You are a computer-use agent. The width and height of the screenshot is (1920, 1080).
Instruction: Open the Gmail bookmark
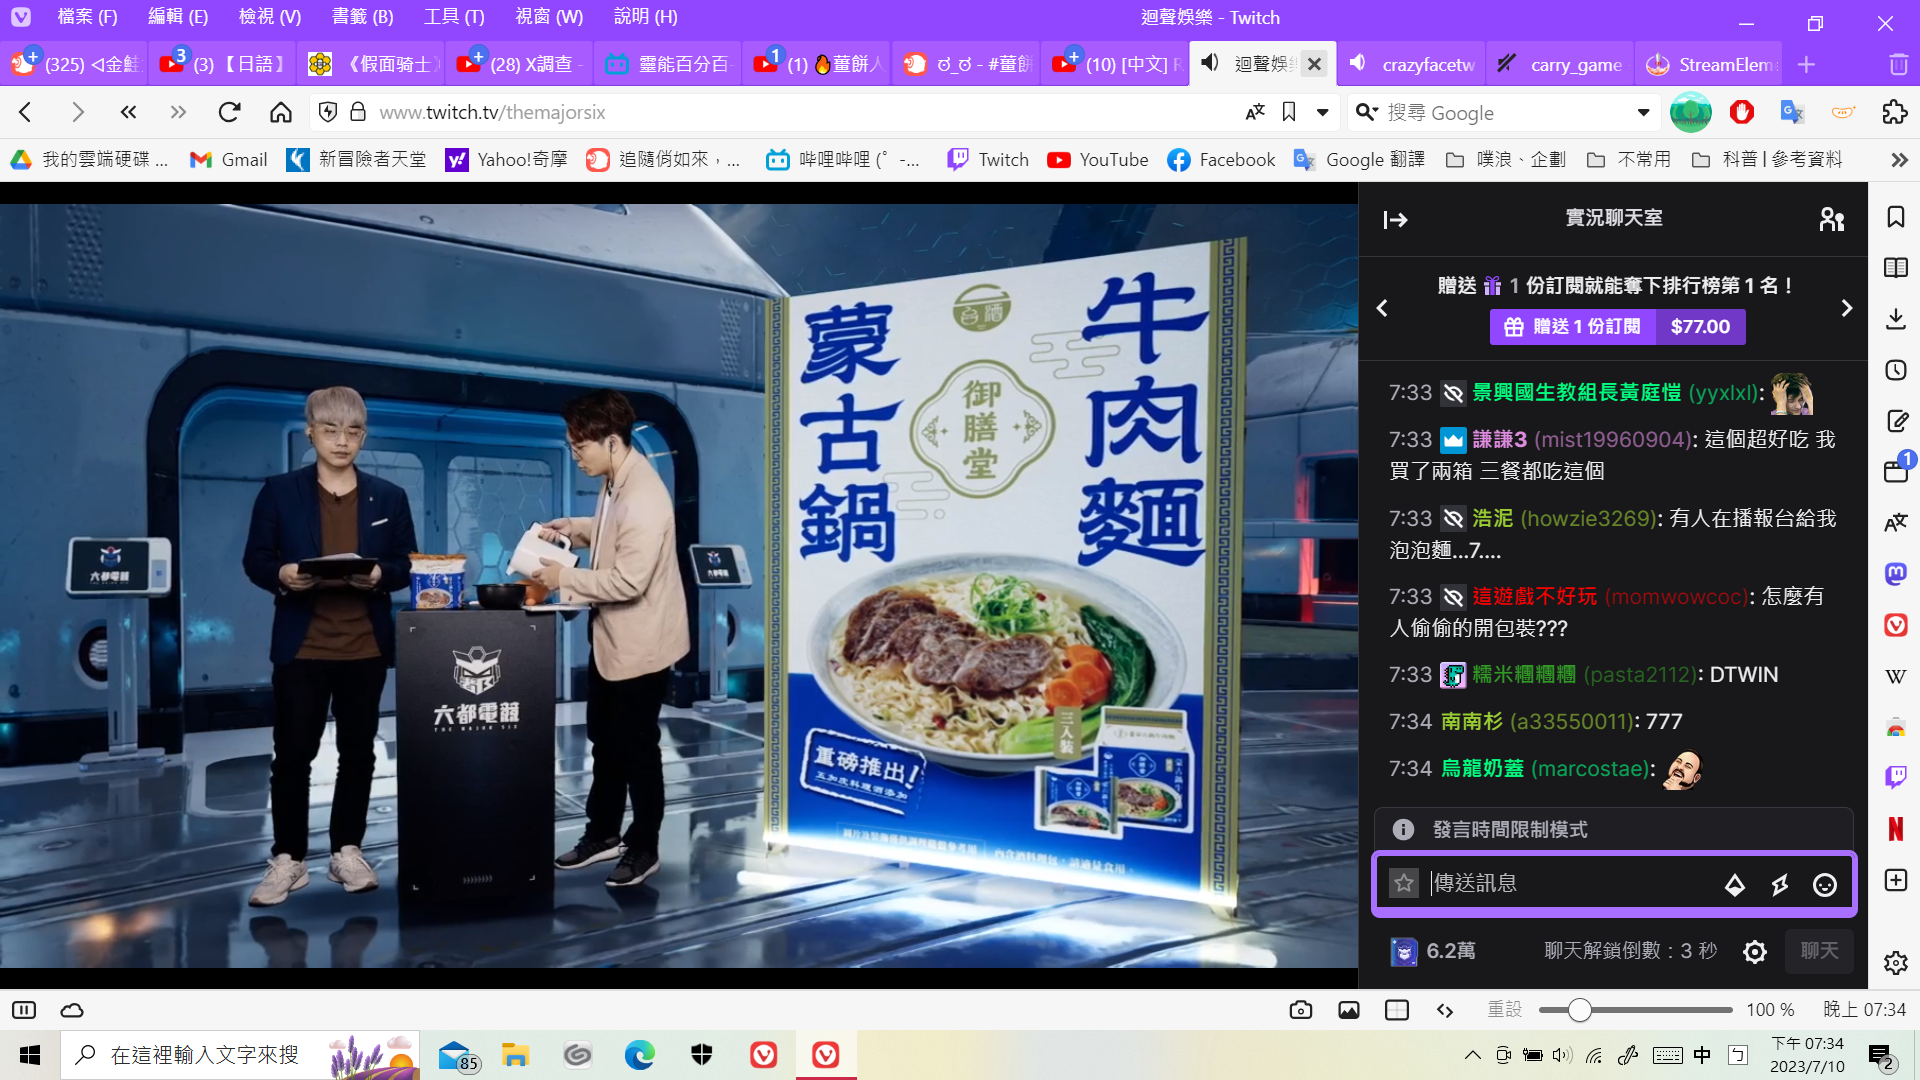click(229, 160)
